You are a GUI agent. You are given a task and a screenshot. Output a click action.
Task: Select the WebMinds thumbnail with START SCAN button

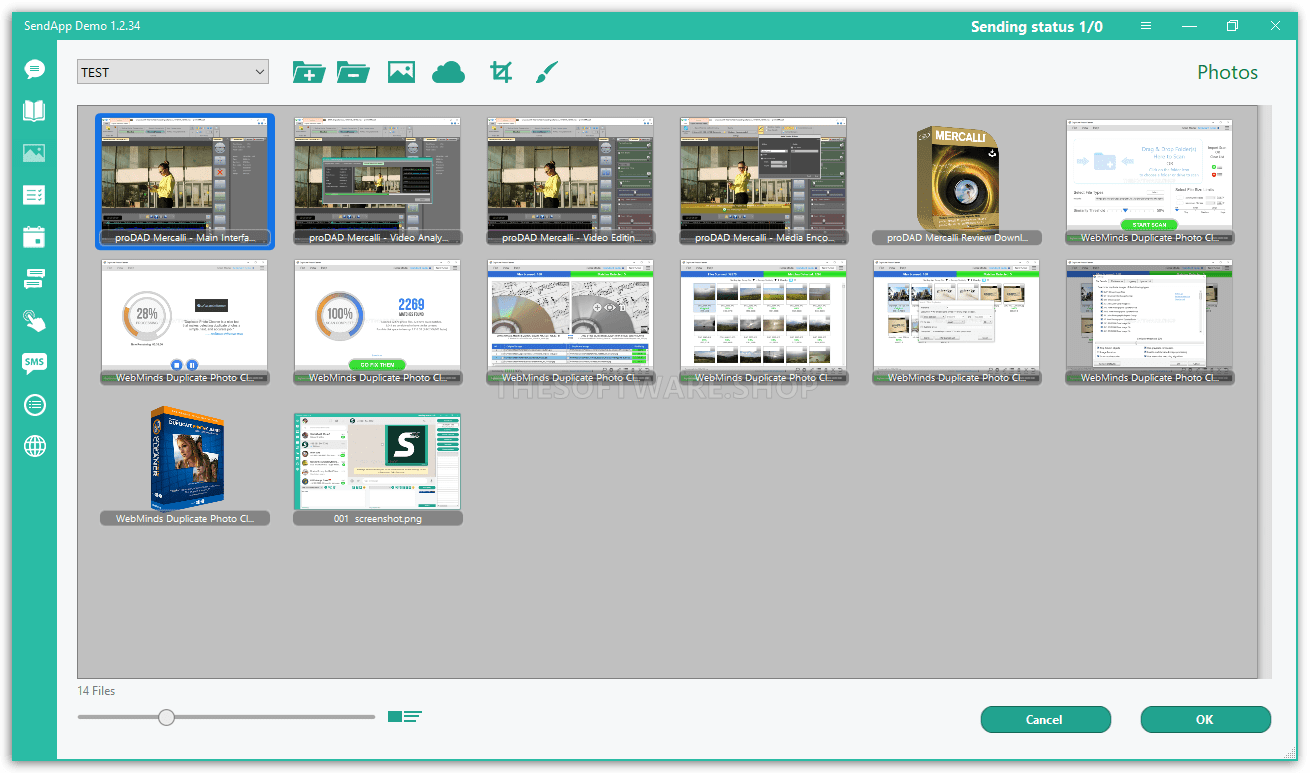1150,182
